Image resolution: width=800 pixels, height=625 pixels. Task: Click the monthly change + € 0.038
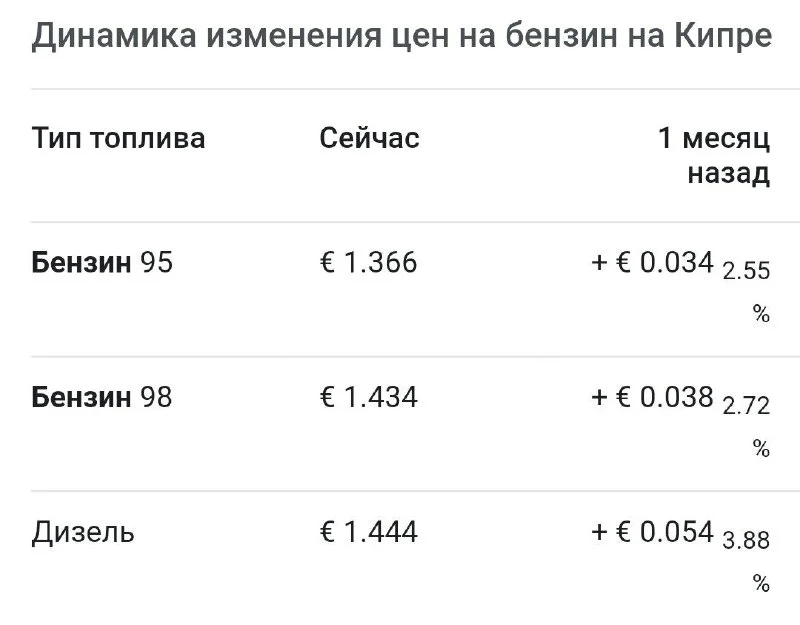[x=652, y=398]
